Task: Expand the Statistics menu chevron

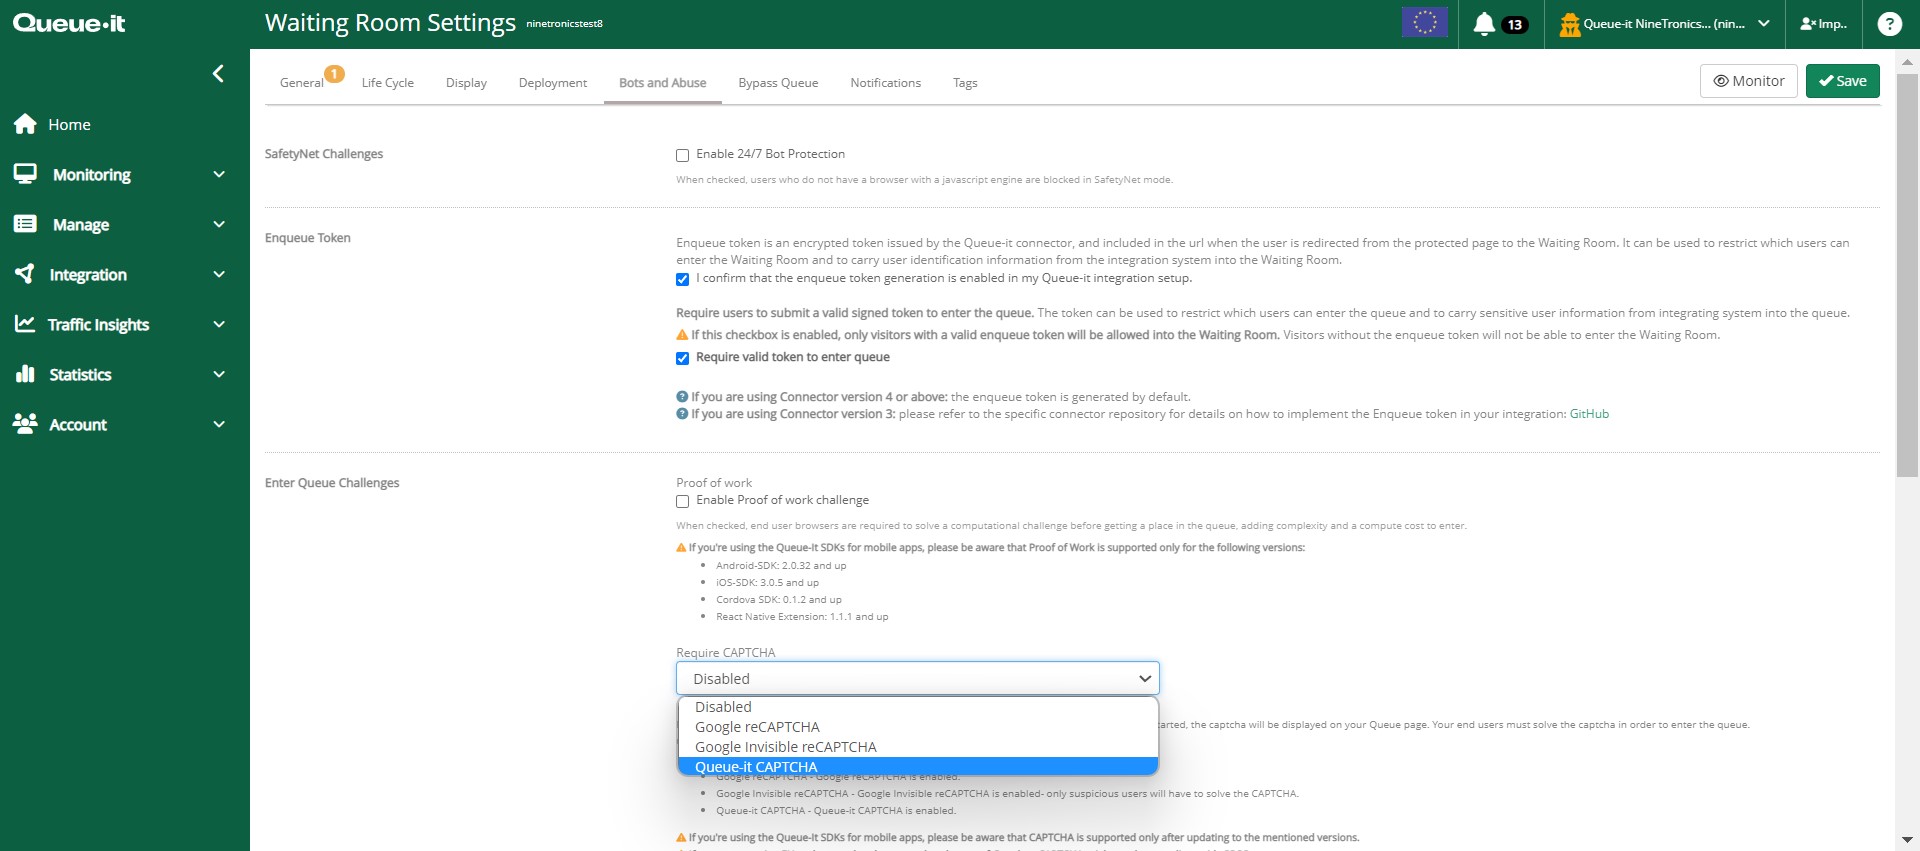Action: (219, 374)
